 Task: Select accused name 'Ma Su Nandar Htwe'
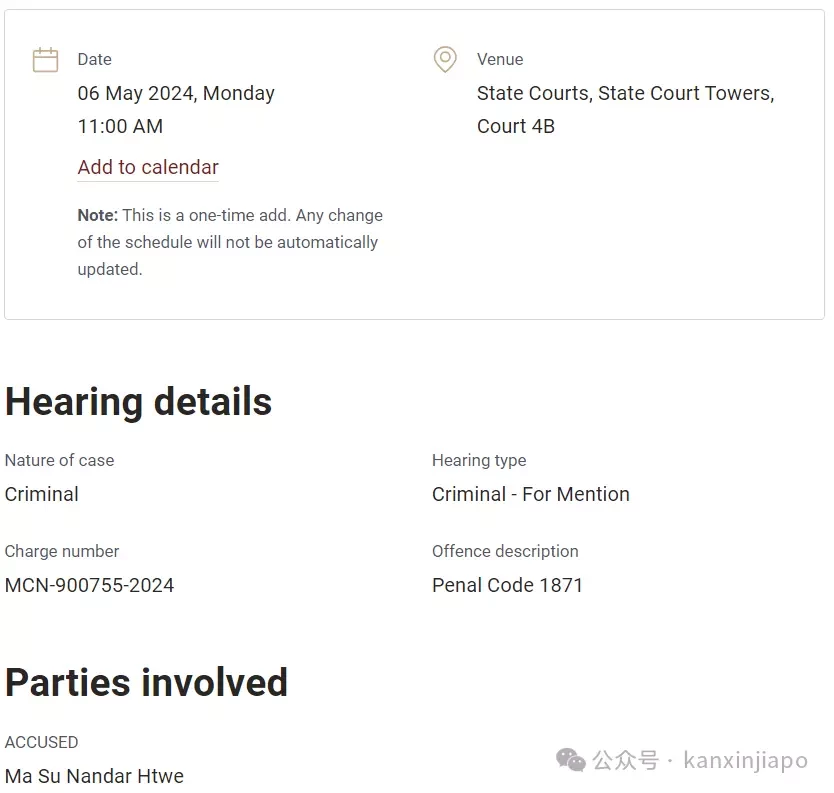pyautogui.click(x=94, y=776)
